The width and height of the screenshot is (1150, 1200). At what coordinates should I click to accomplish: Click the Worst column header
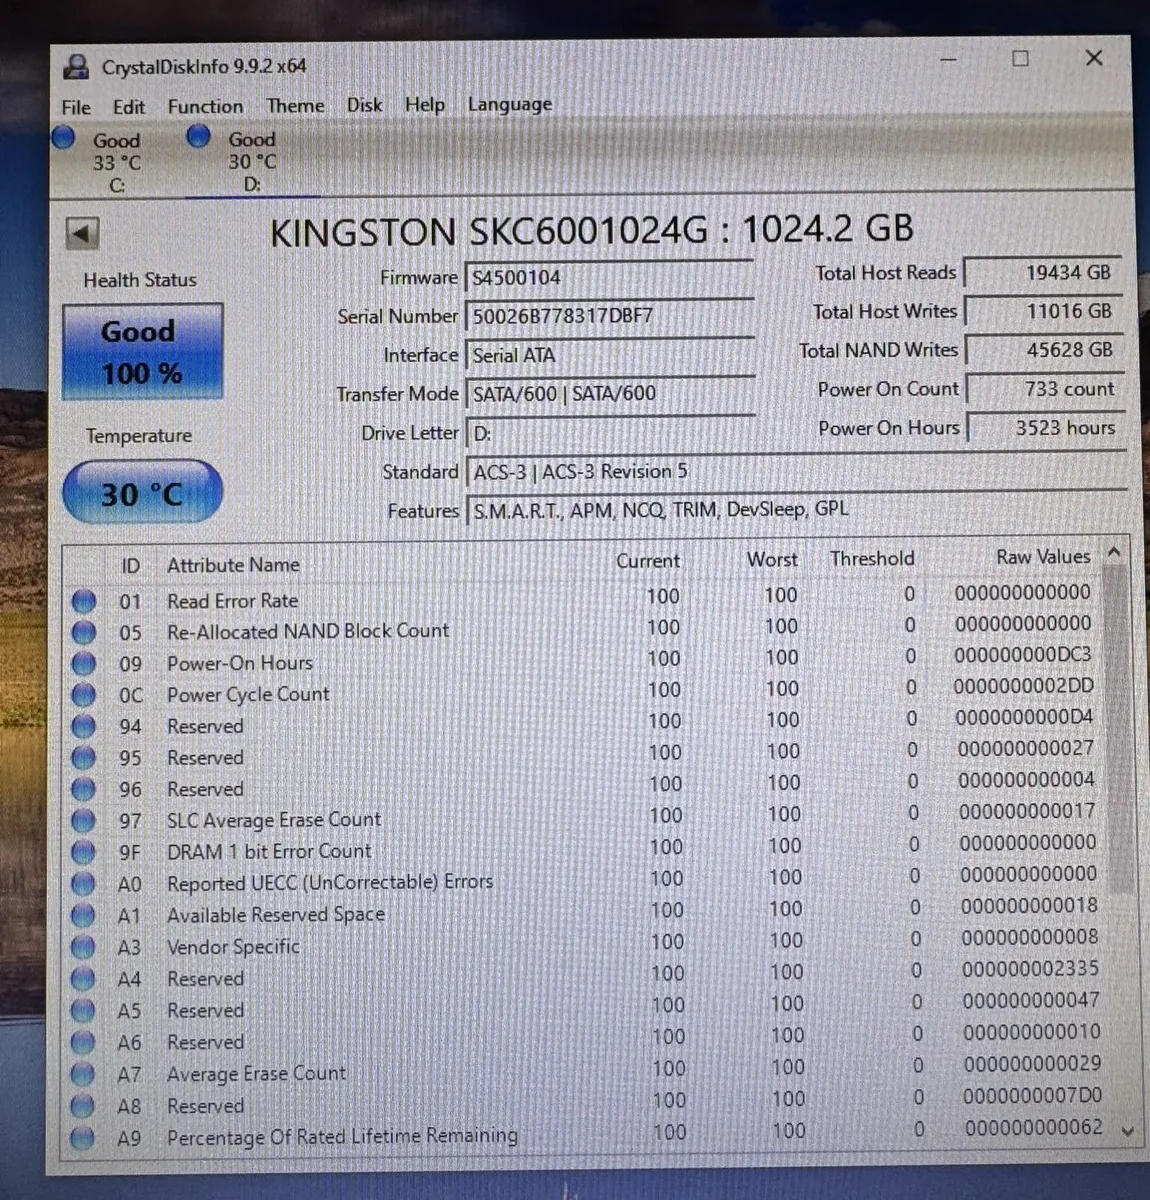pos(773,560)
